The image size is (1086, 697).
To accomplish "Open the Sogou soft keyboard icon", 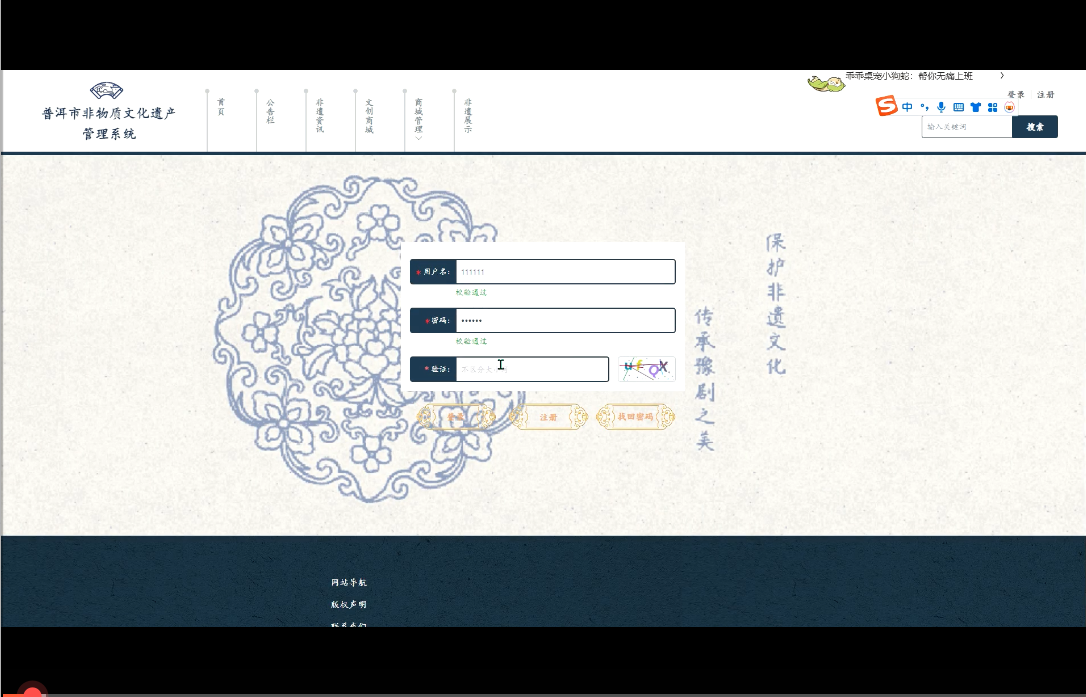I will point(959,107).
